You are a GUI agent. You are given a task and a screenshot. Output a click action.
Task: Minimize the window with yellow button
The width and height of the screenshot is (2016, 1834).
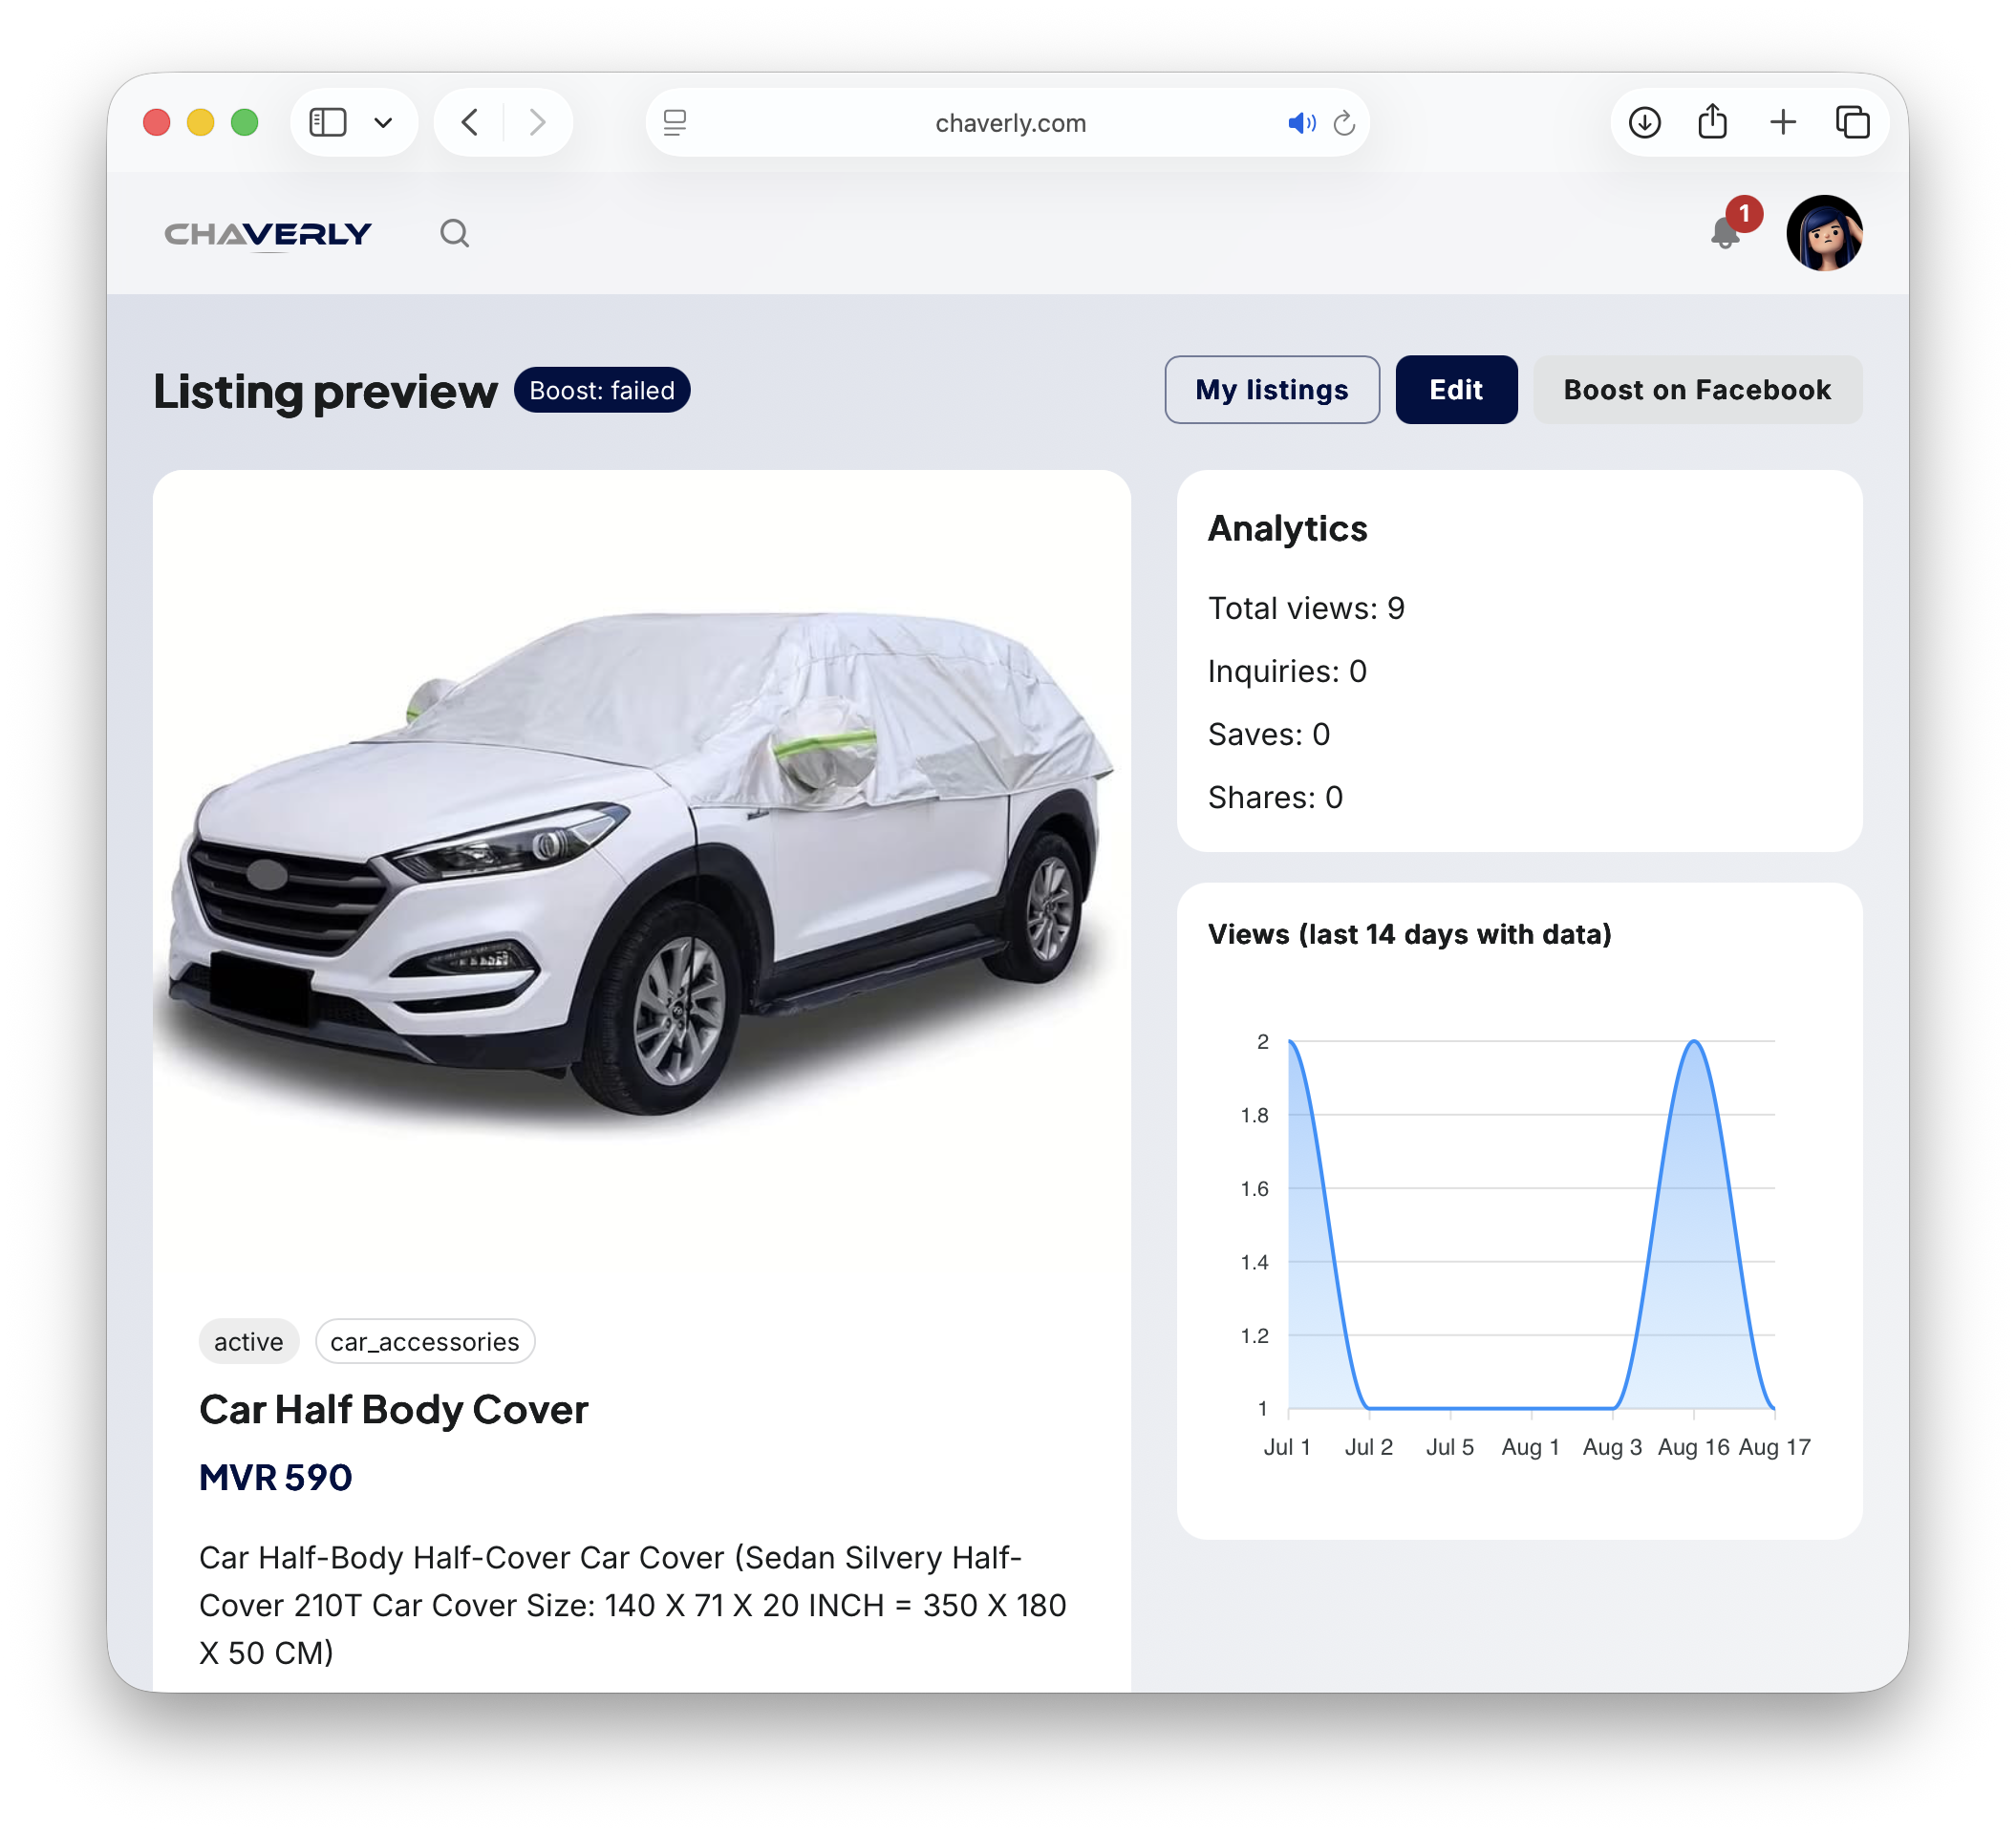pos(201,123)
